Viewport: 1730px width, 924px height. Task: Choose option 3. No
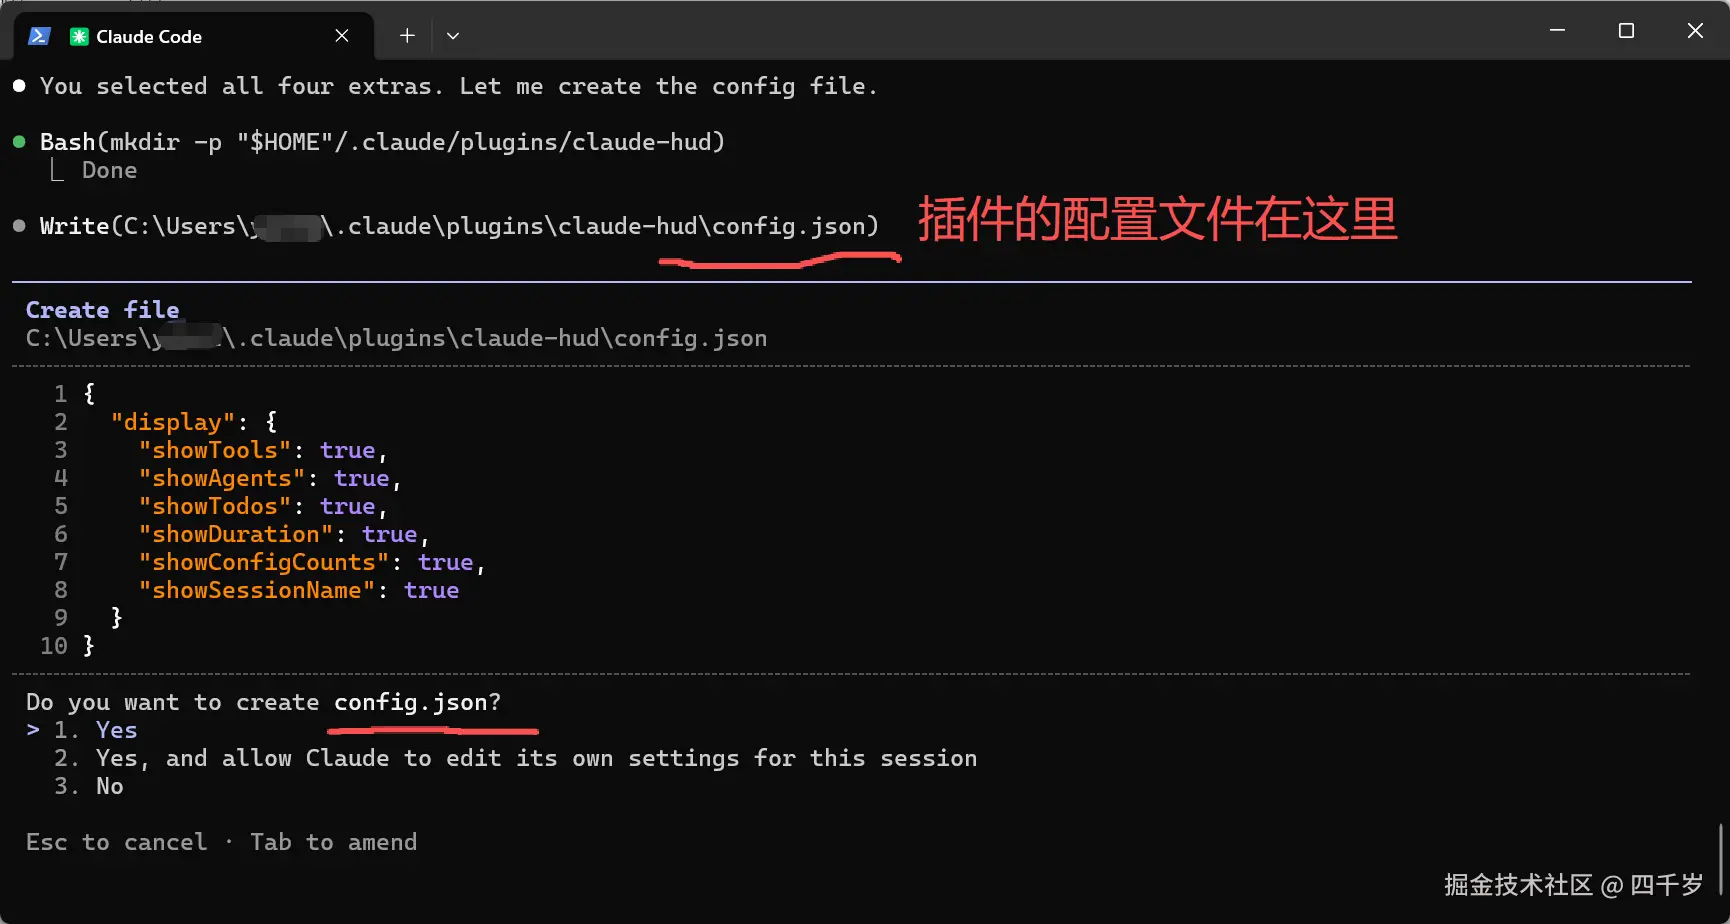89,786
